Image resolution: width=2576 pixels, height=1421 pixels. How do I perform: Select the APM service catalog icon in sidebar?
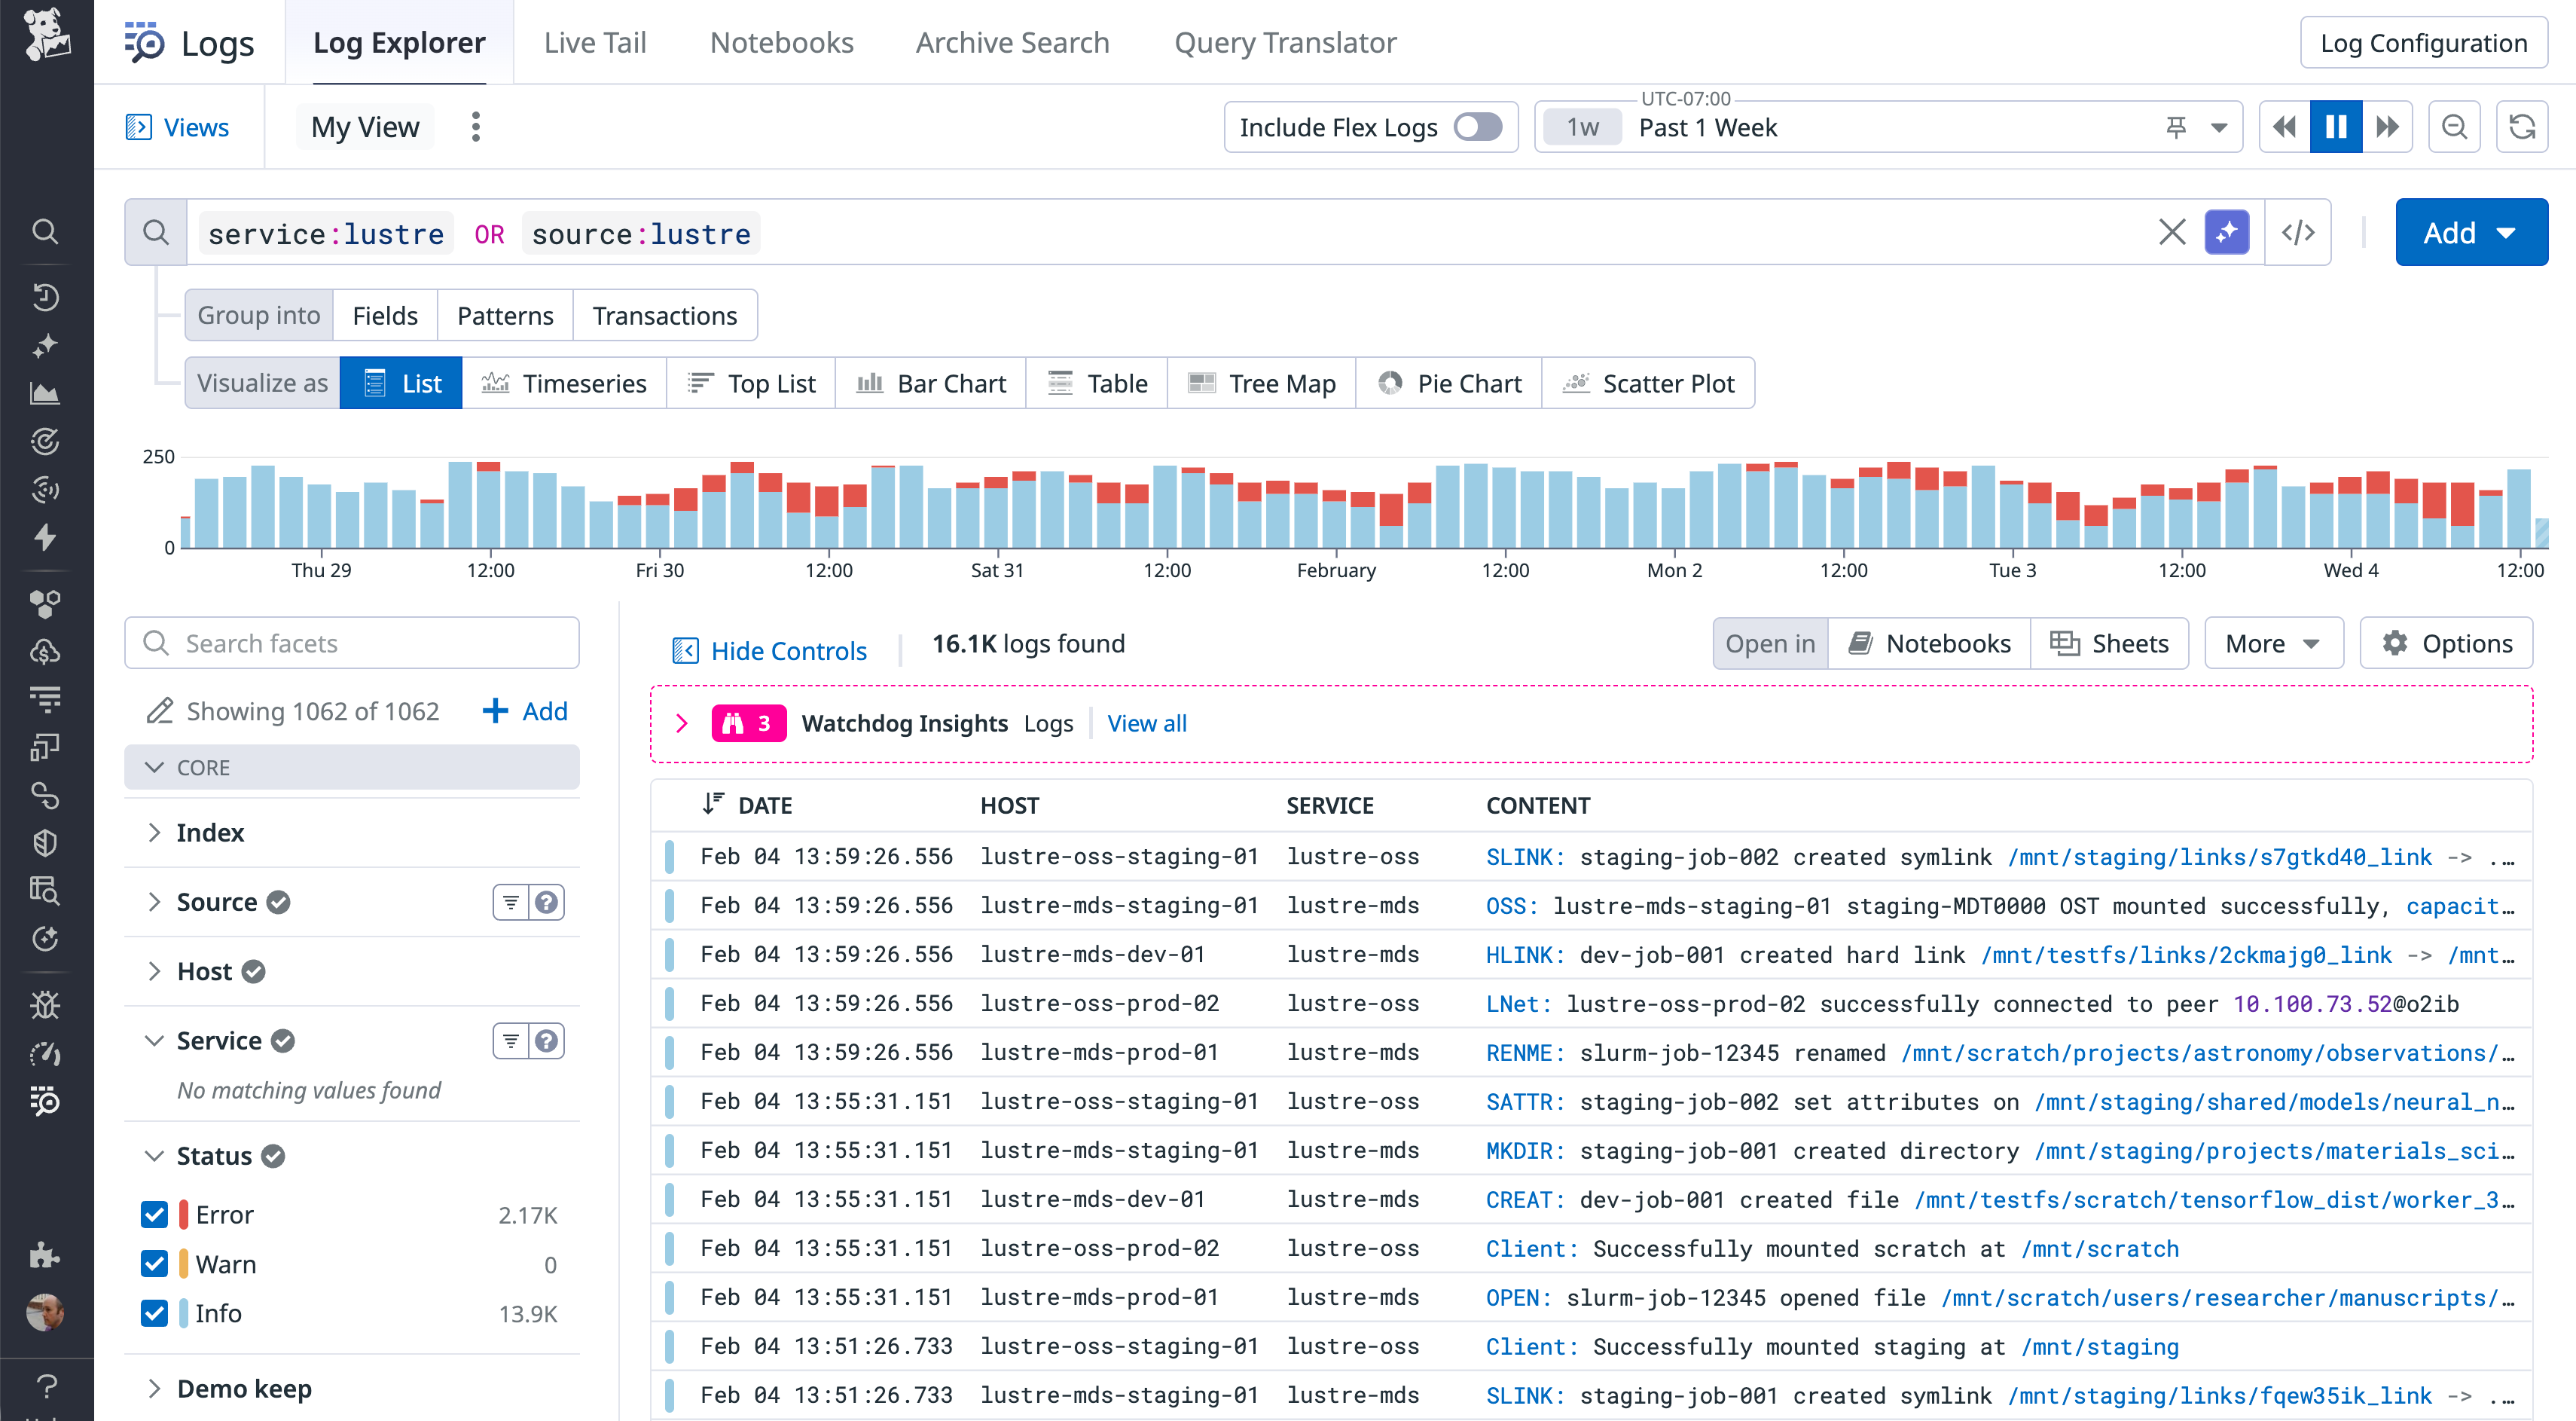coord(46,604)
